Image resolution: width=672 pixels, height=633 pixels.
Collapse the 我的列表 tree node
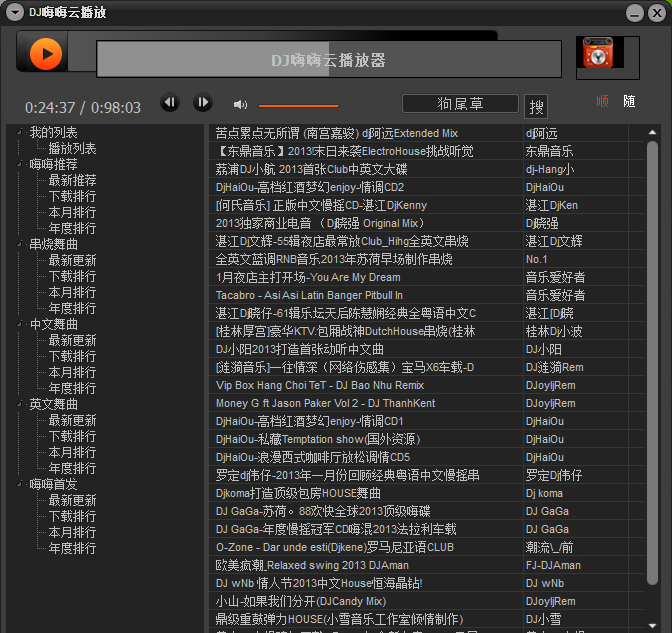click(21, 132)
